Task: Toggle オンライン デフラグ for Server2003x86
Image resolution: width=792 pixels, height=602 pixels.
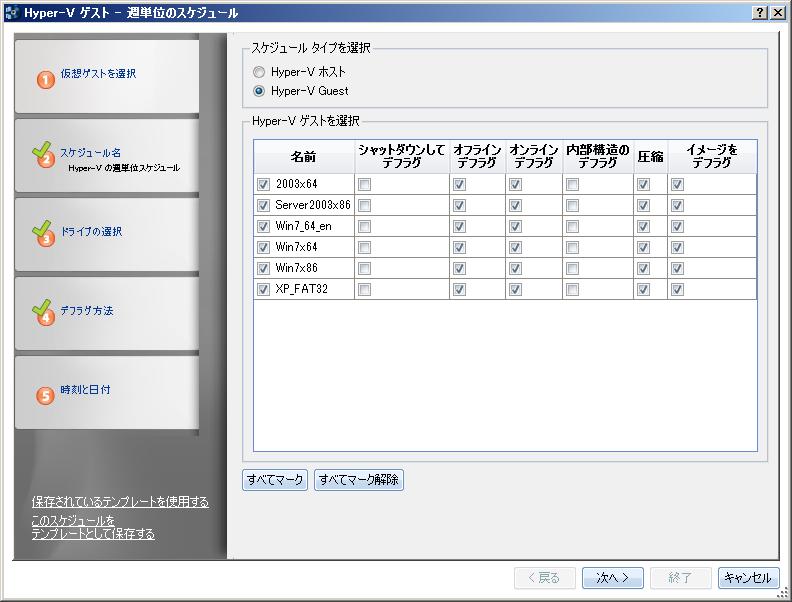Action: pos(515,206)
